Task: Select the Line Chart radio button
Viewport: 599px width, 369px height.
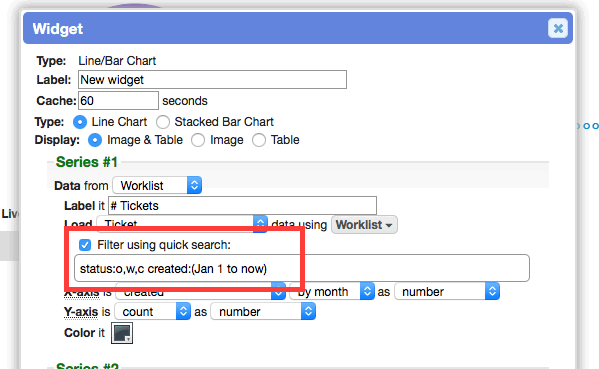Action: [80, 122]
